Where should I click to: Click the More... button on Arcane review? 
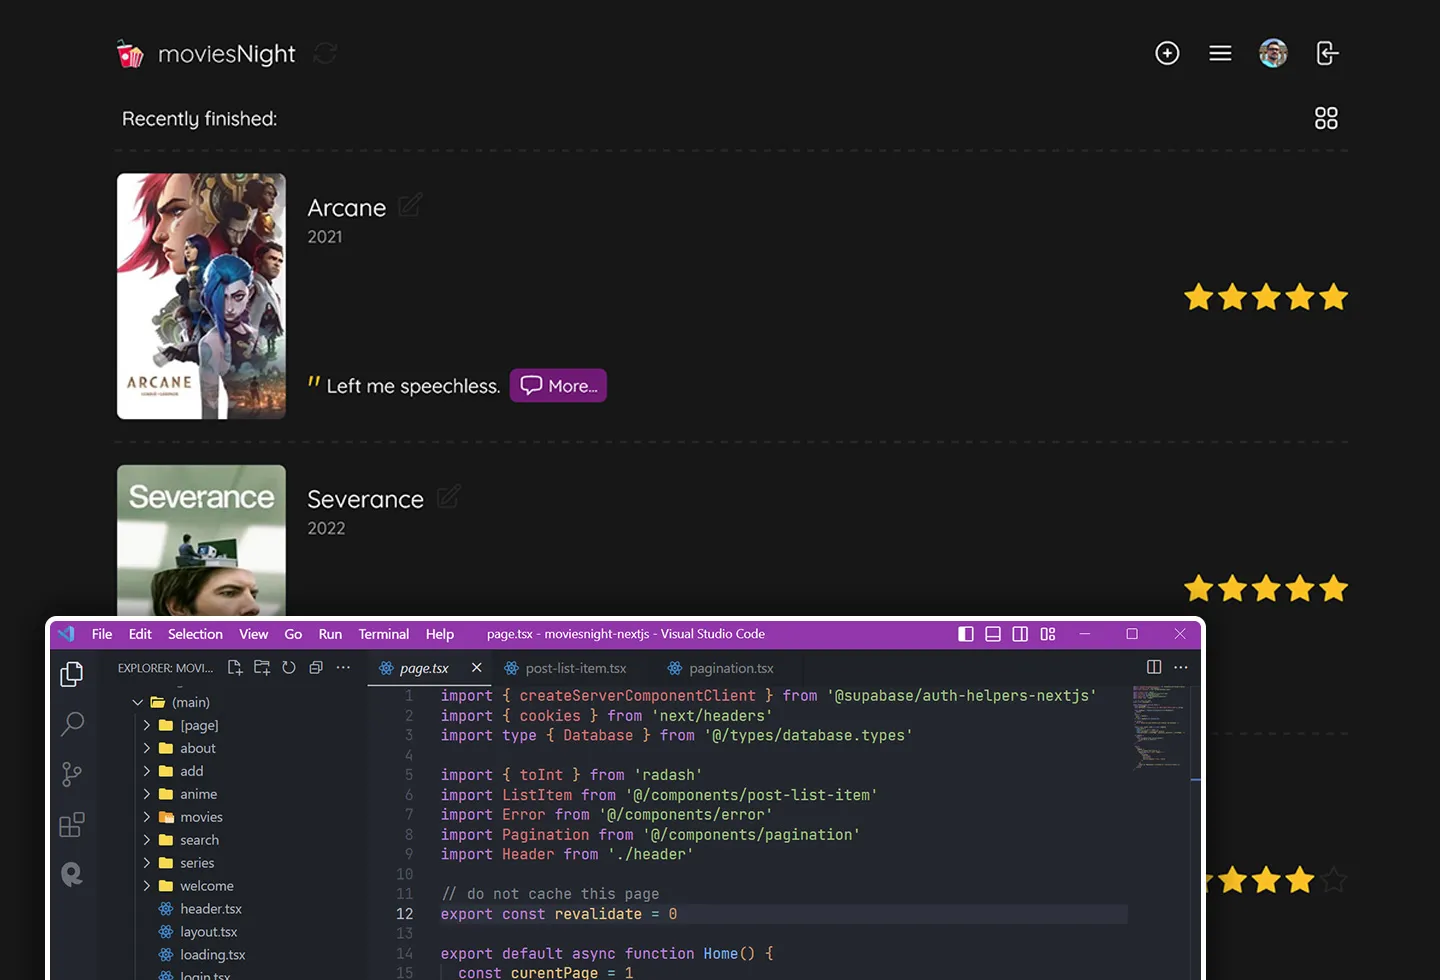558,386
